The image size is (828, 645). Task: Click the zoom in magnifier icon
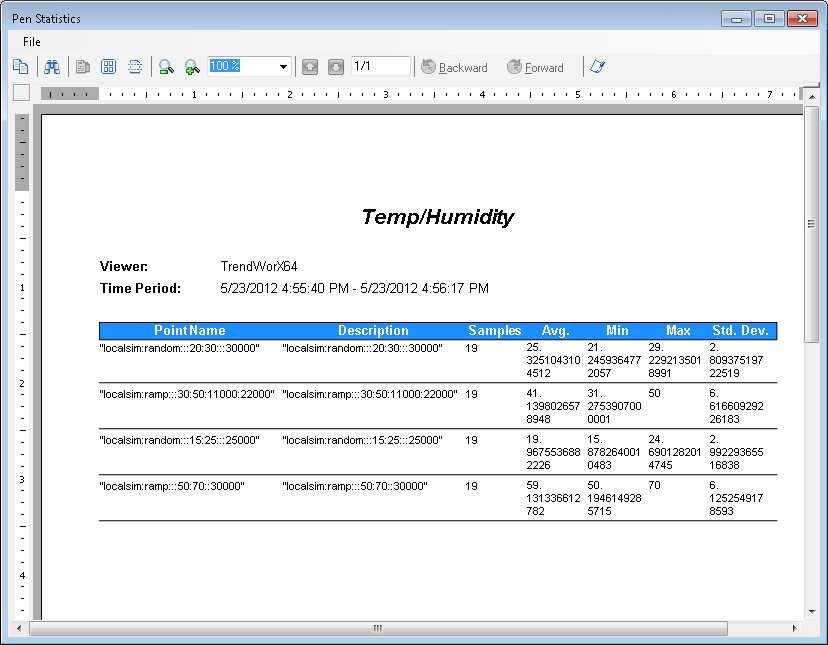tap(192, 67)
